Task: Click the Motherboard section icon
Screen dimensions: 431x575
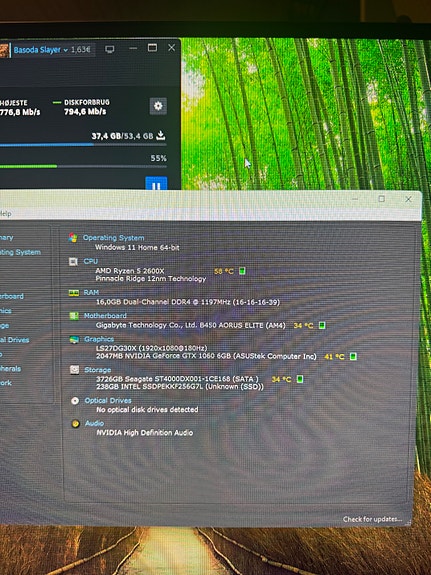Action: (74, 316)
